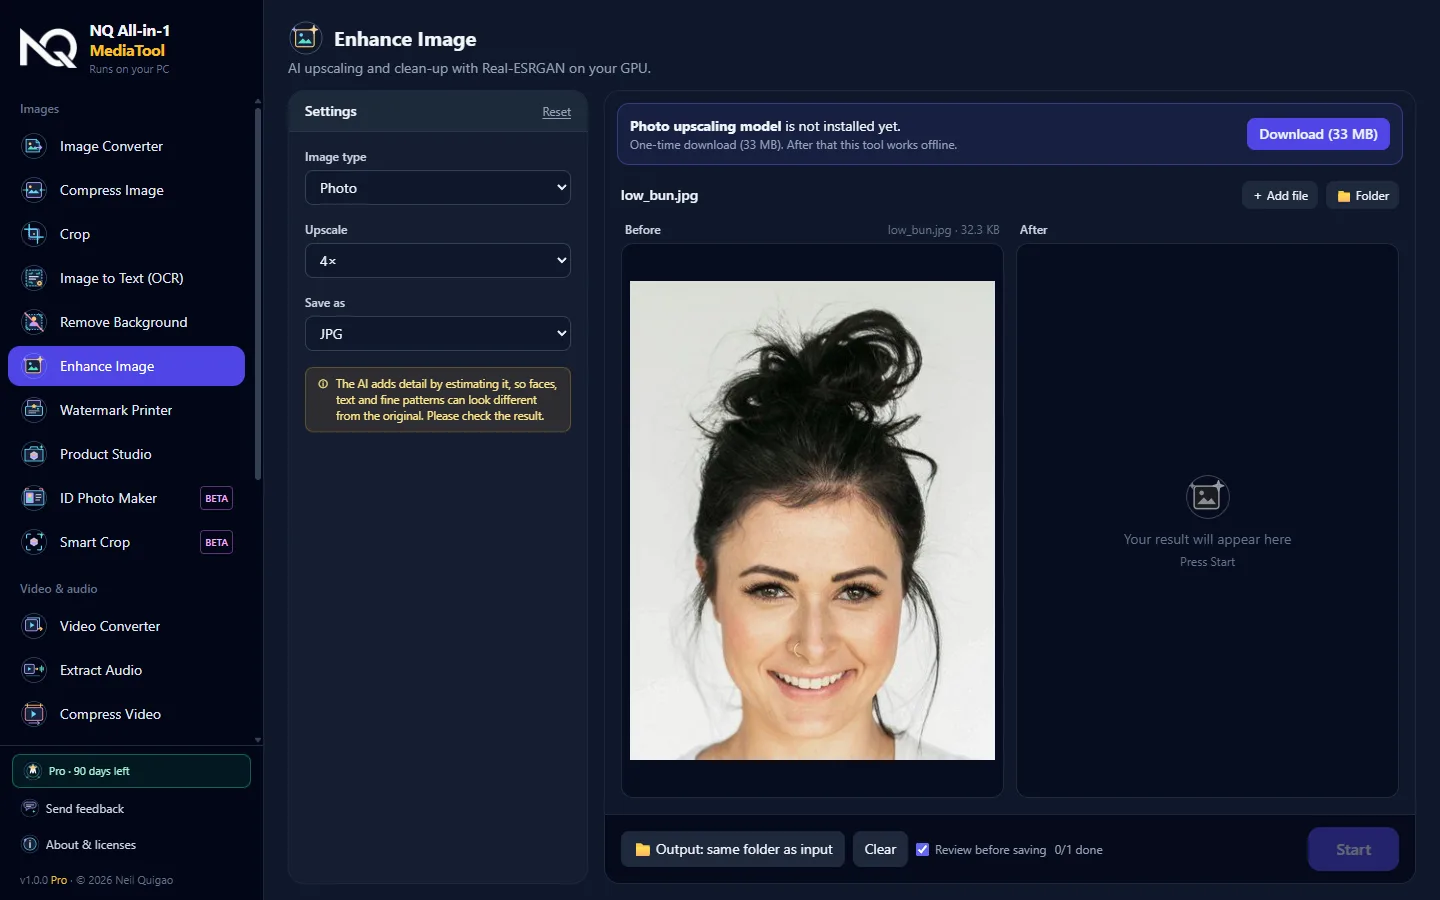Click the Enhance Image sidebar icon

pyautogui.click(x=34, y=366)
